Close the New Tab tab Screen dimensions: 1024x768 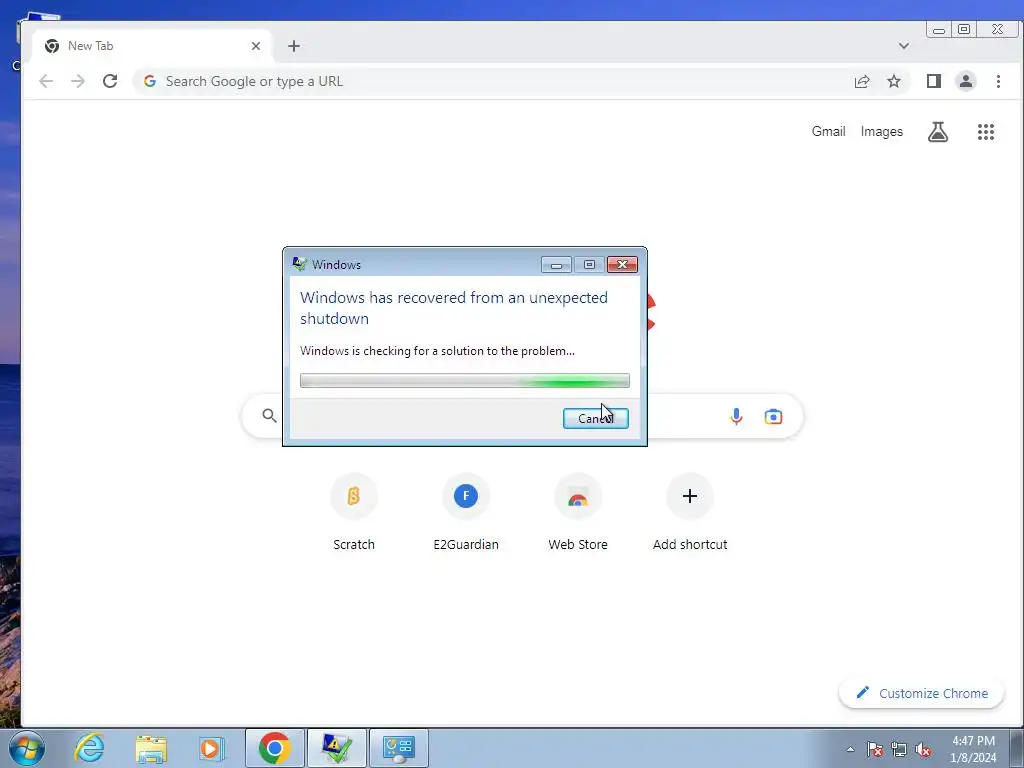[256, 46]
